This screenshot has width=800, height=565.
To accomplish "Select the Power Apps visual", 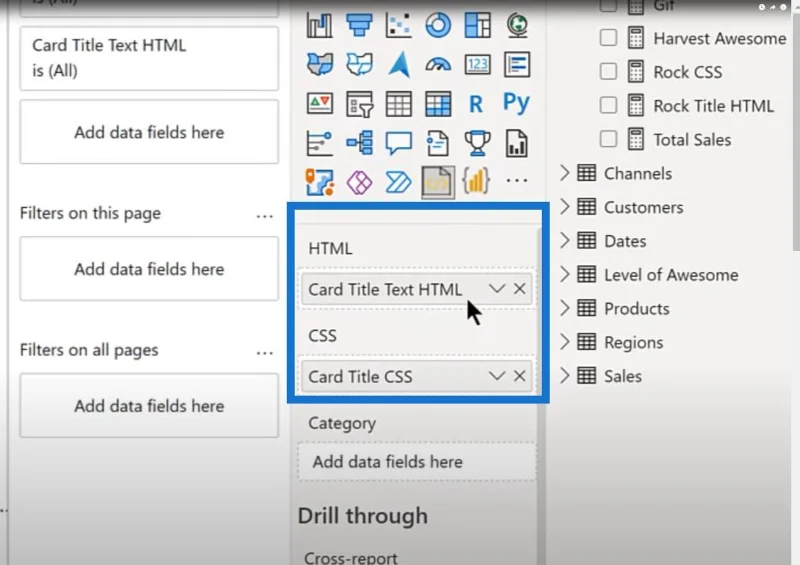I will tap(359, 182).
